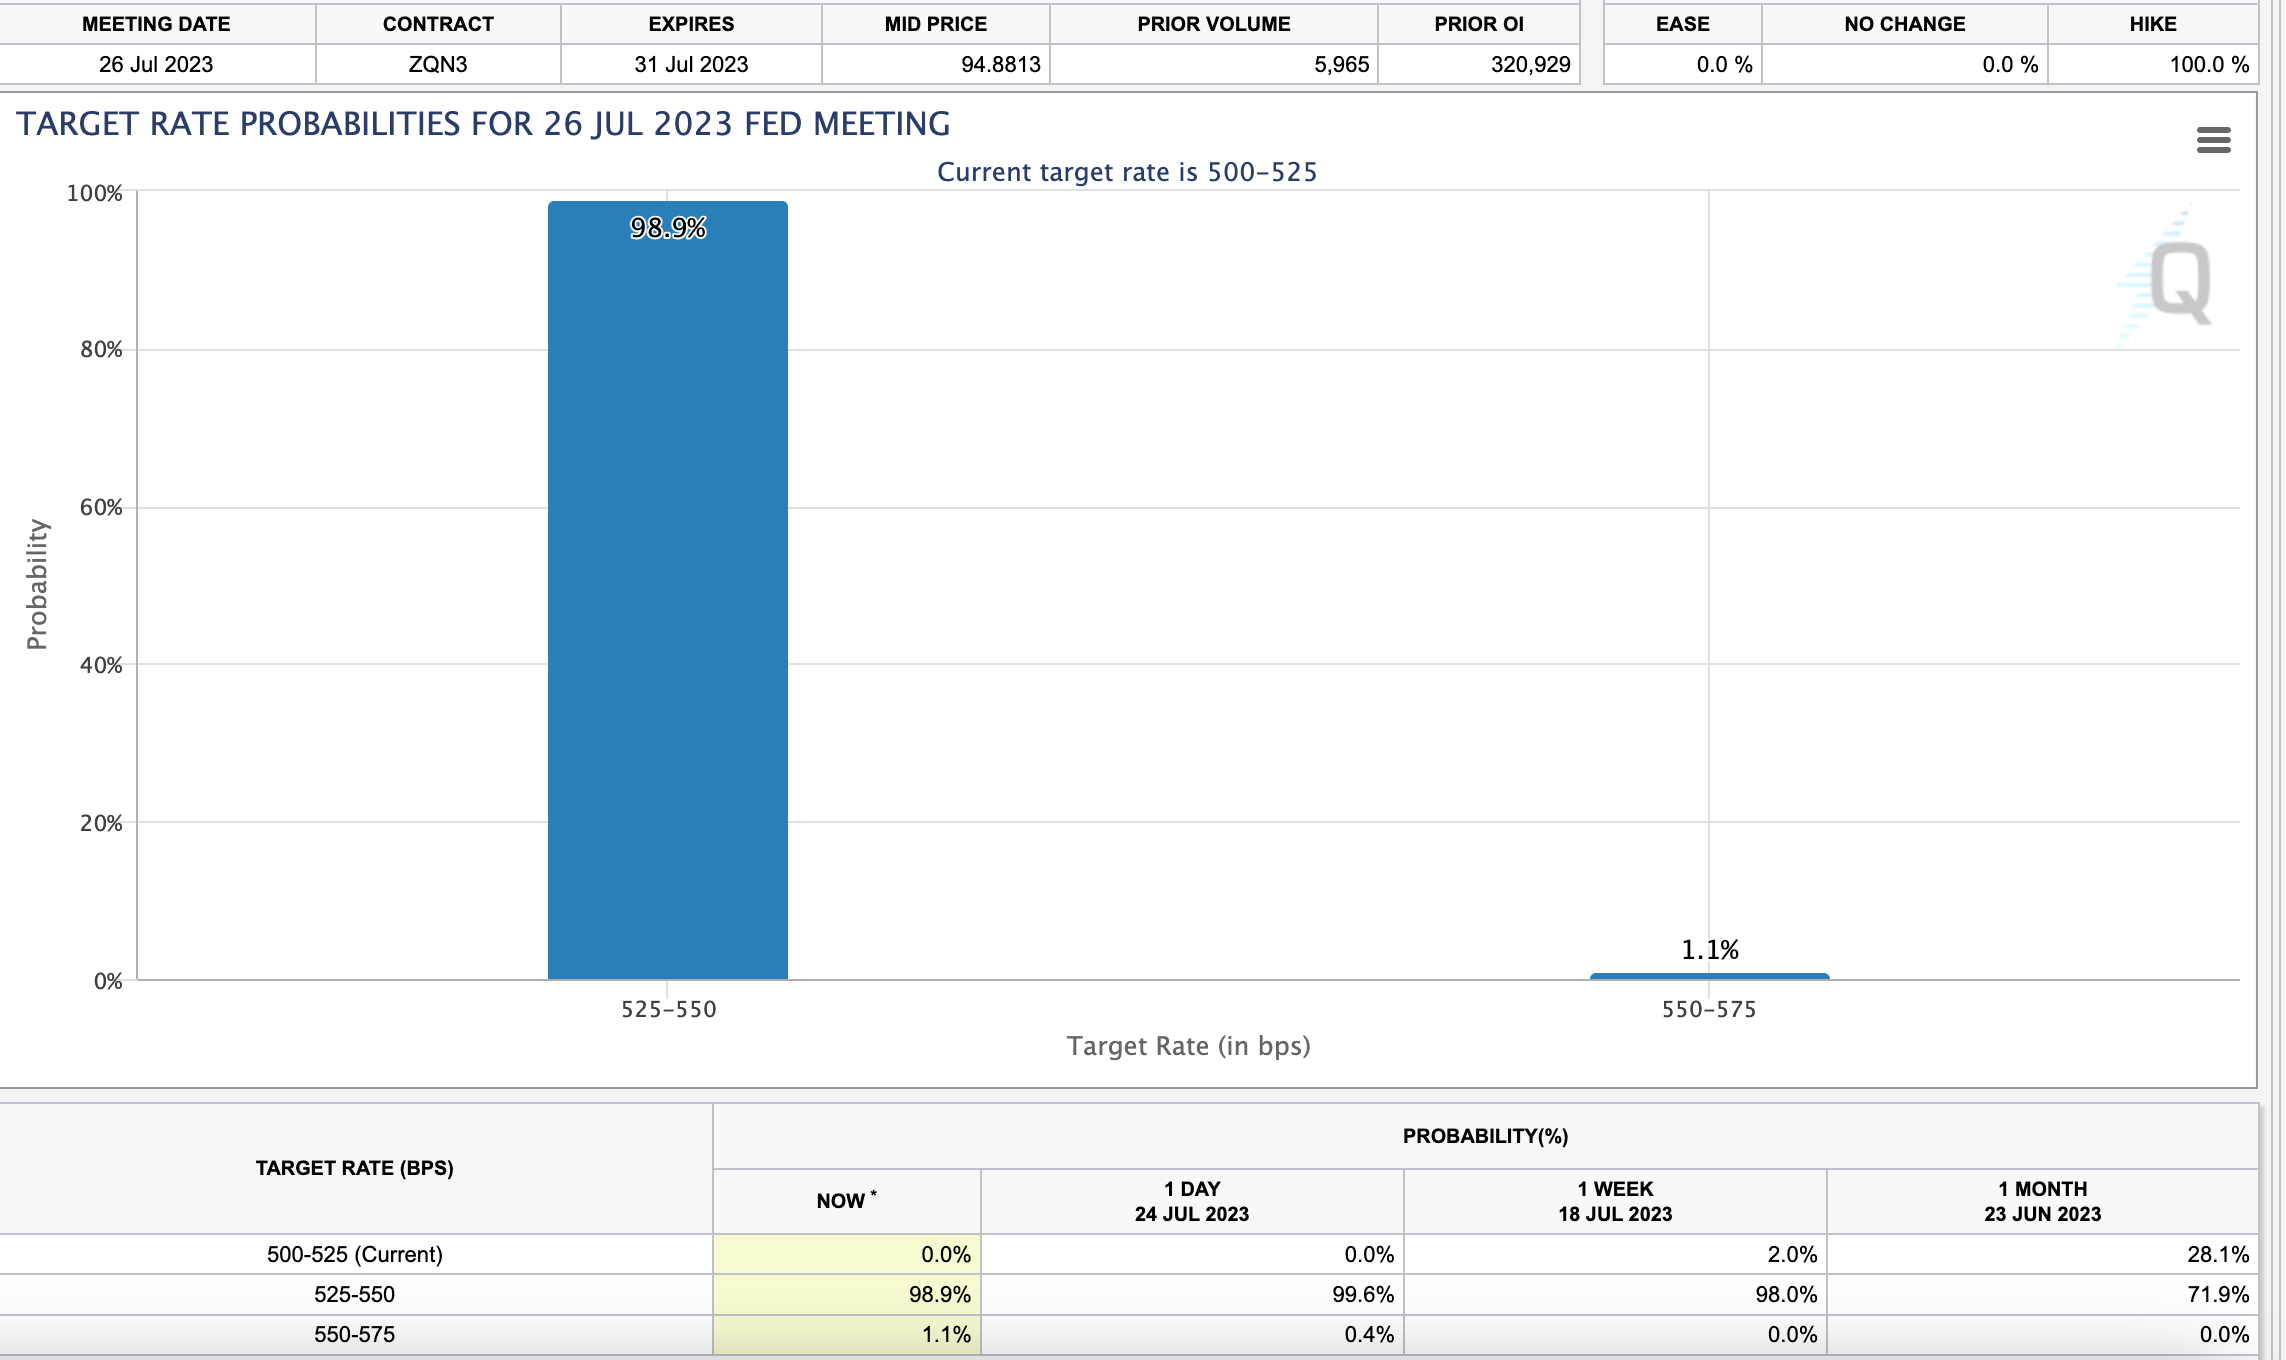Click the 550-575 x-axis label
Viewport: 2286px width, 1360px height.
point(1710,1010)
